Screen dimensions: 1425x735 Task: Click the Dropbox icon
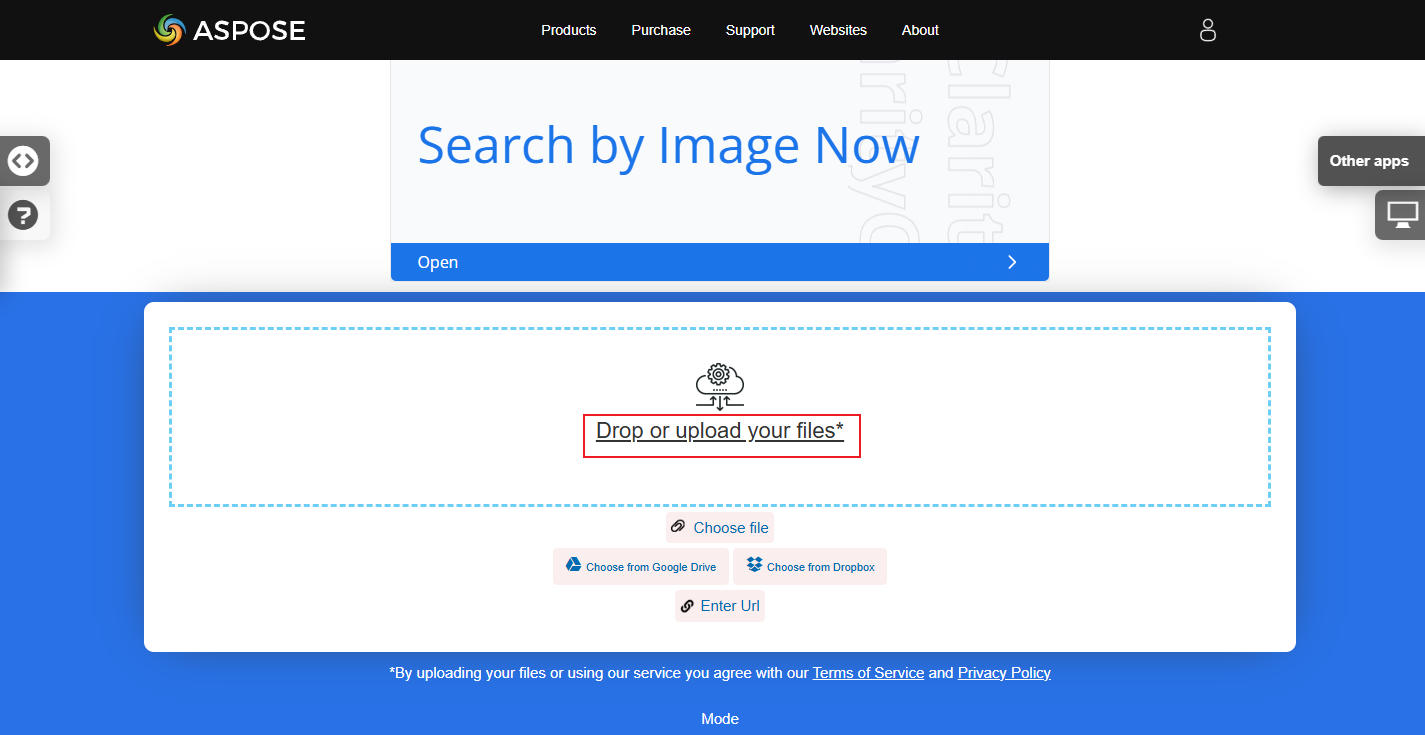click(x=753, y=565)
